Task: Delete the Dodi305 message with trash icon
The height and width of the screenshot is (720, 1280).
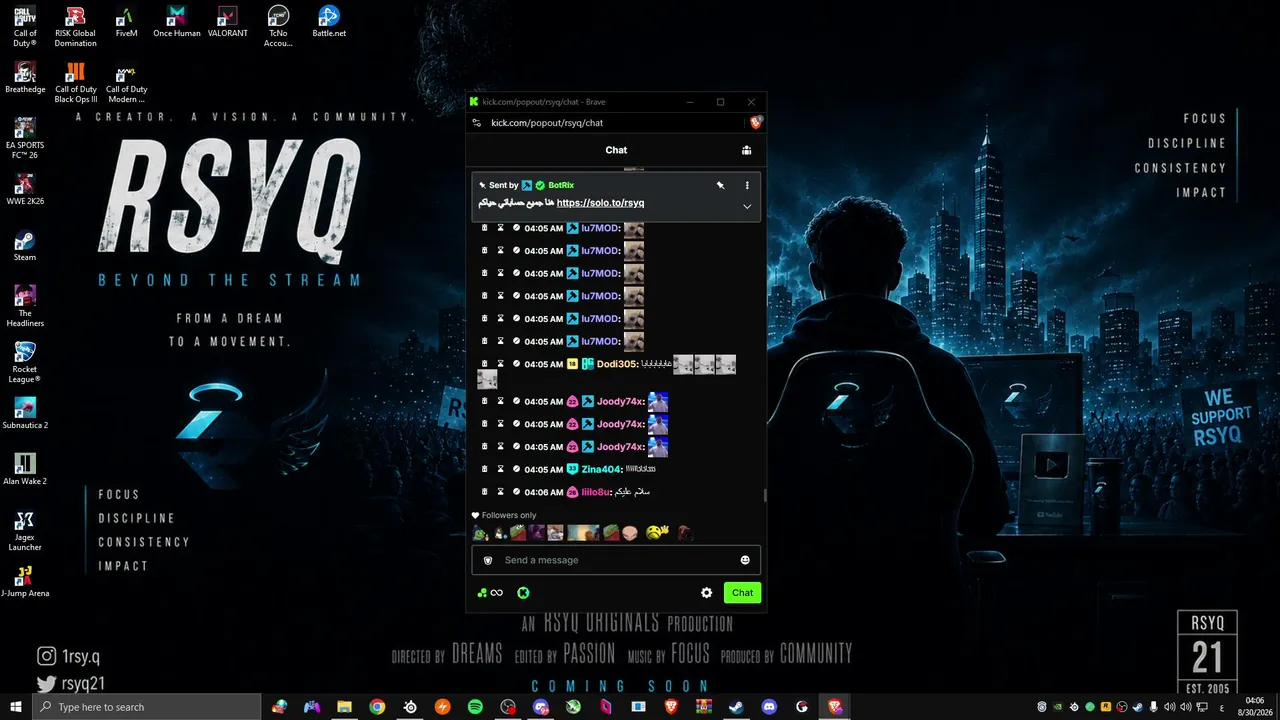Action: 485,364
